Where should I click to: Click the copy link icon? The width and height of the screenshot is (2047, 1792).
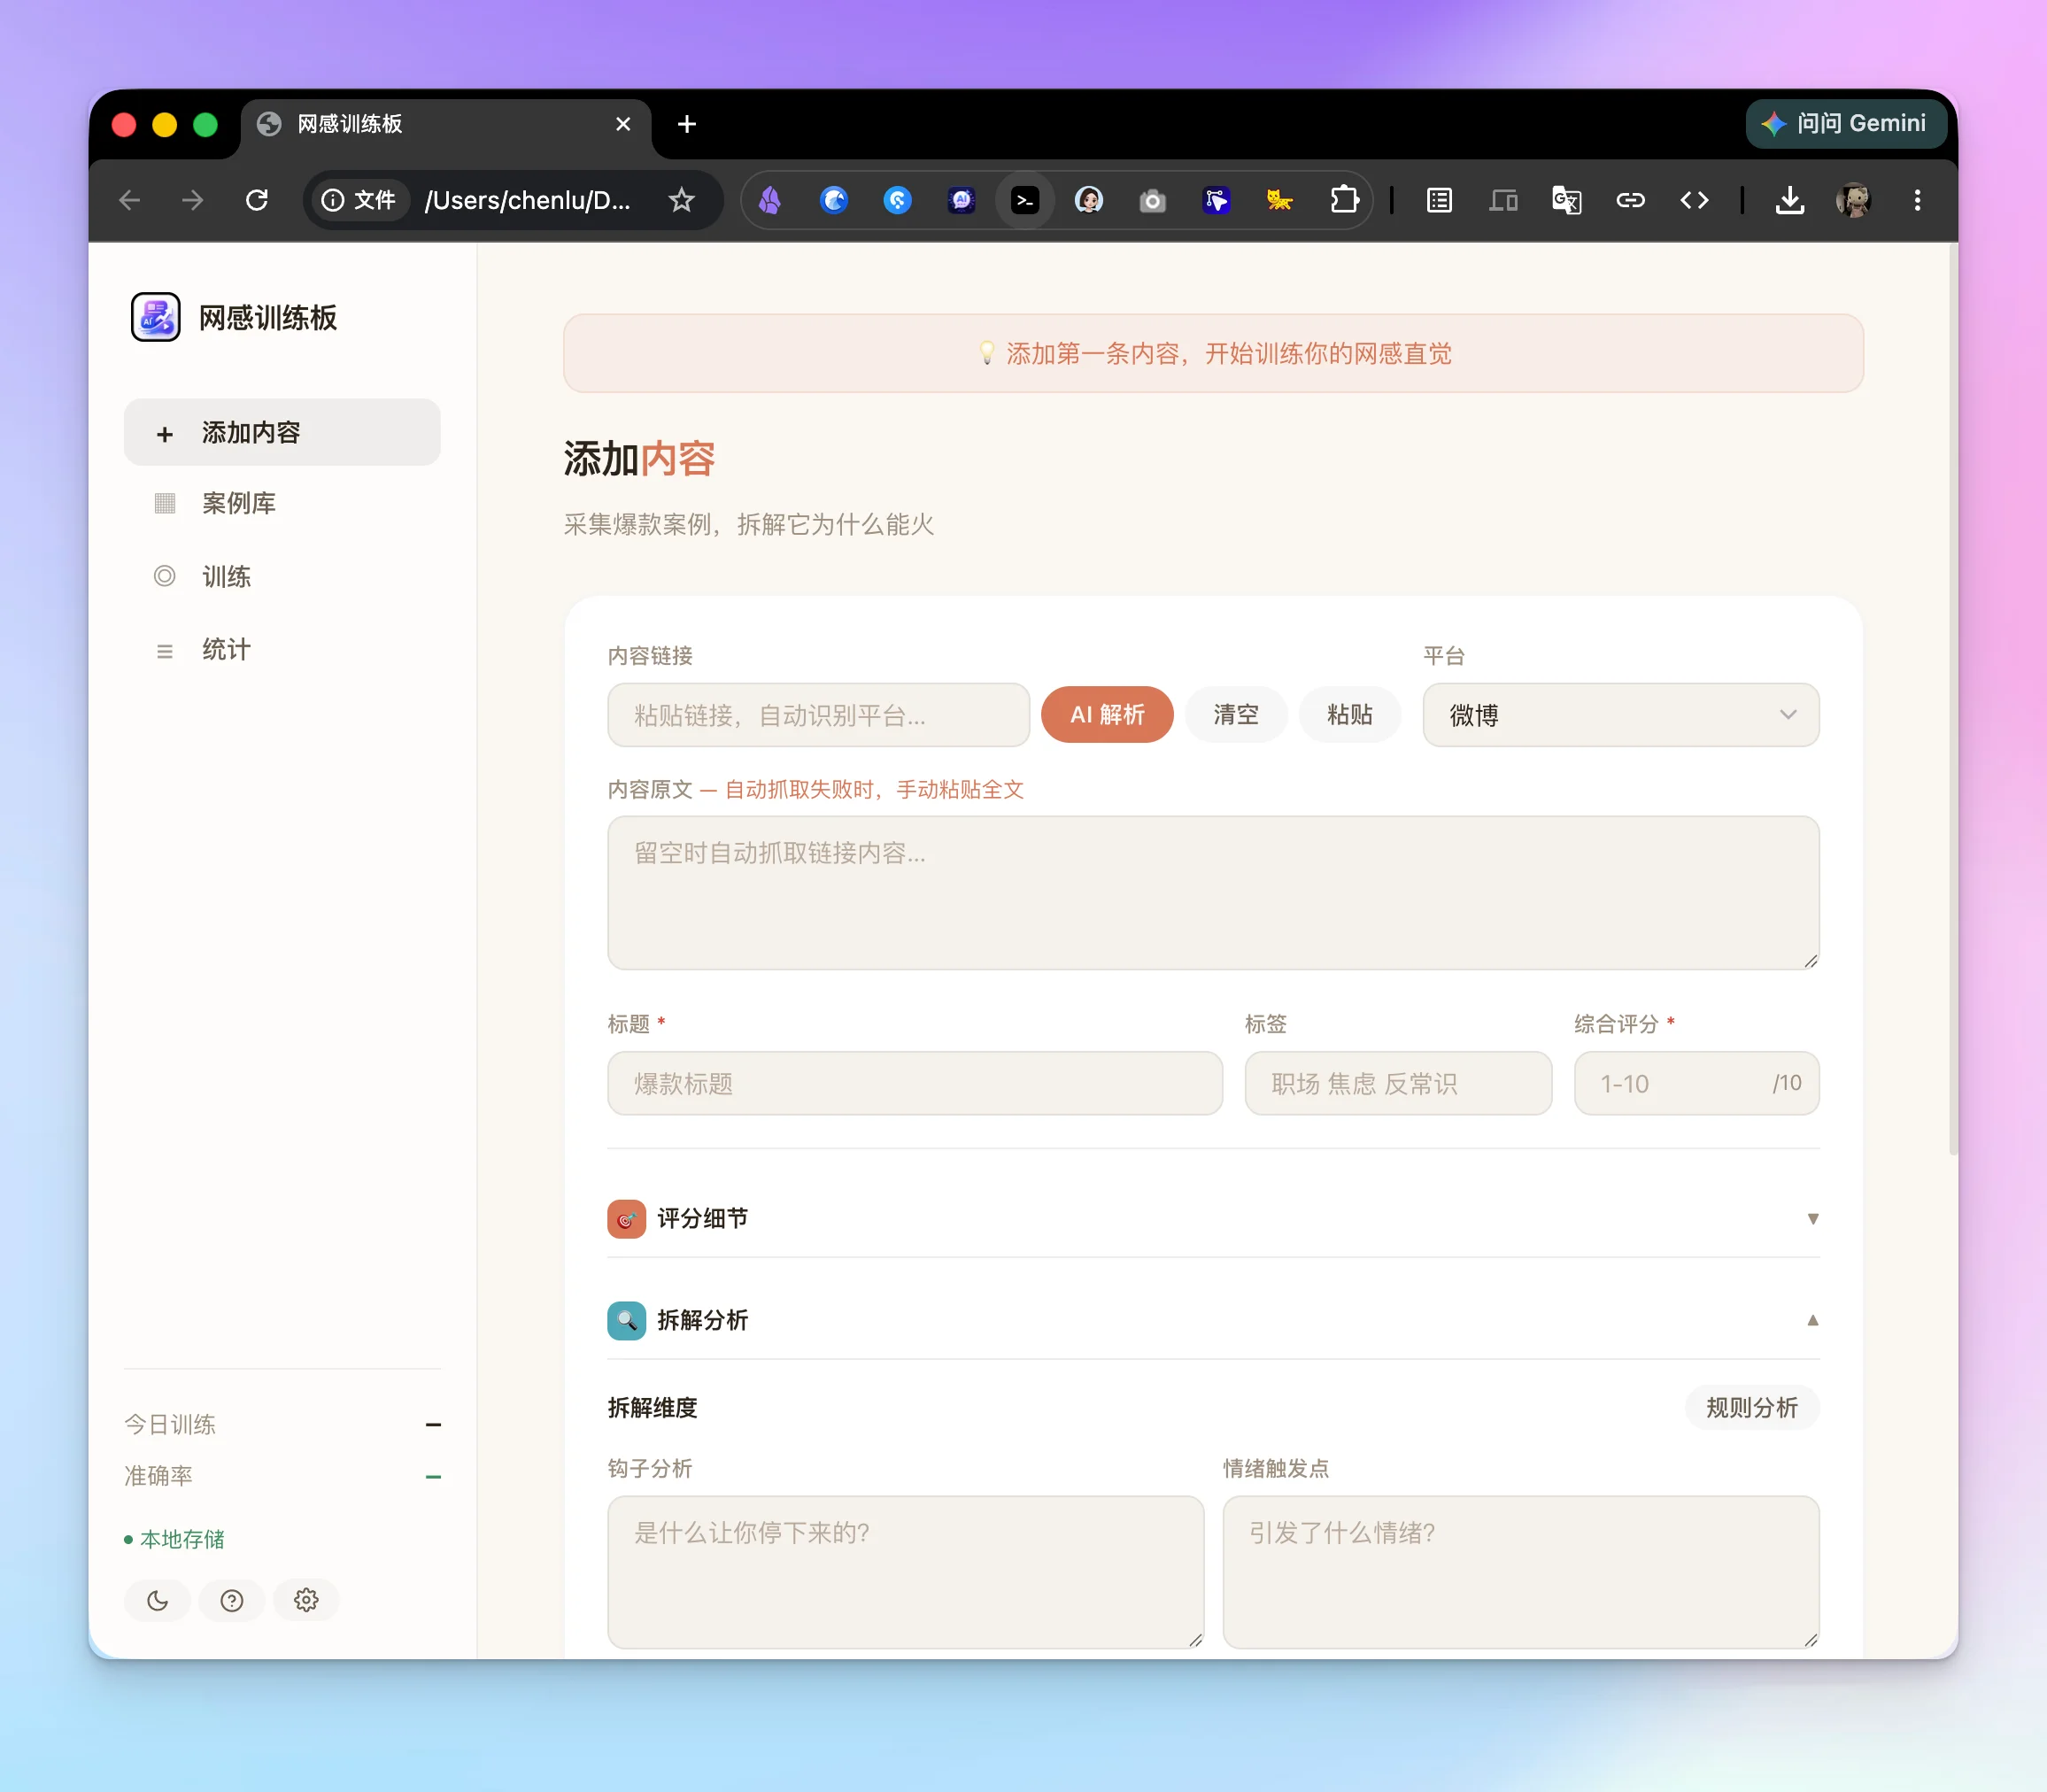[1630, 200]
